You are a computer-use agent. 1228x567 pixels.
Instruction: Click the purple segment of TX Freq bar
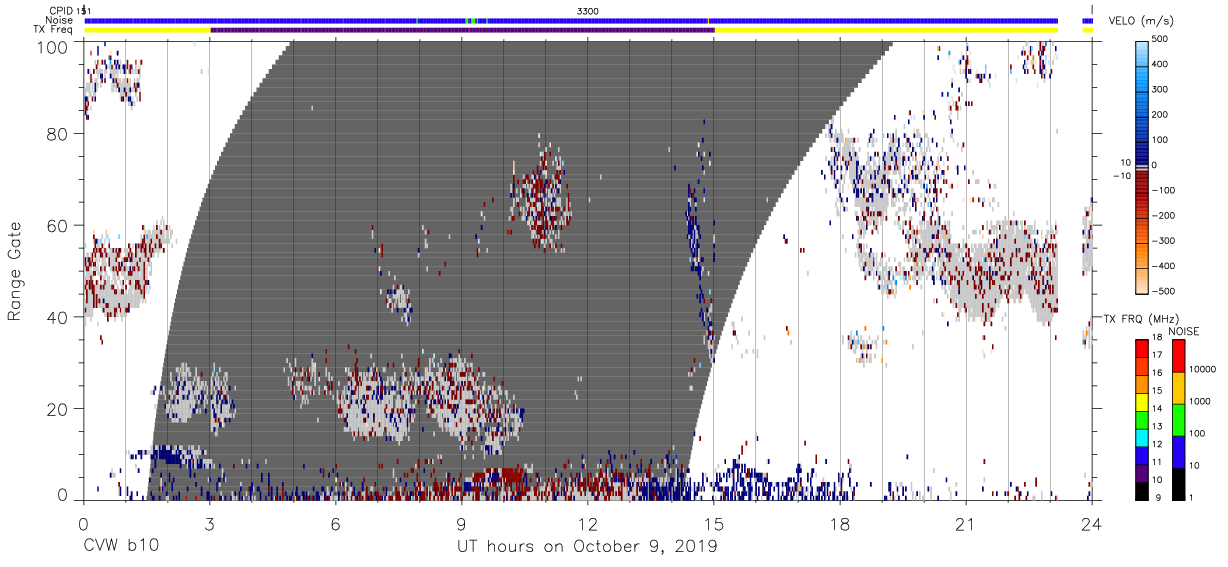point(462,30)
